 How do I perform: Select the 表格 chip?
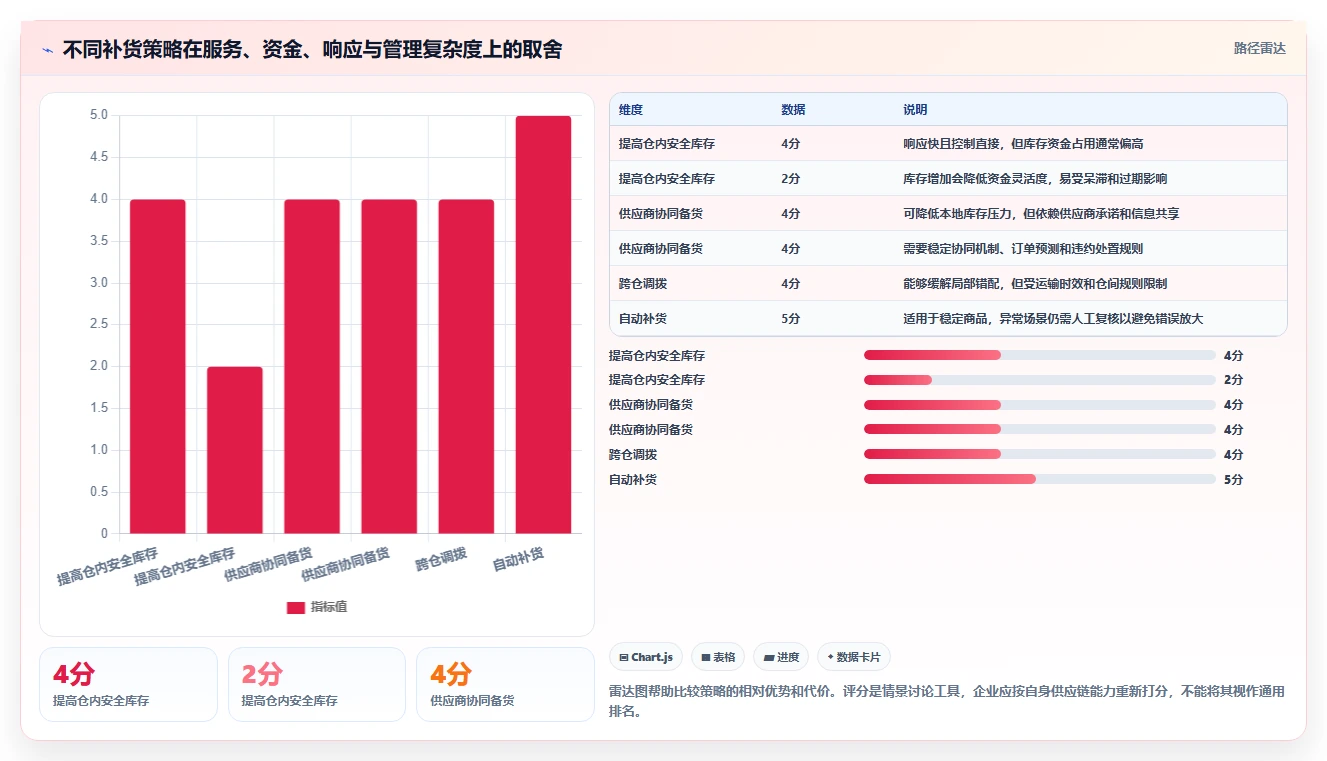pyautogui.click(x=718, y=657)
